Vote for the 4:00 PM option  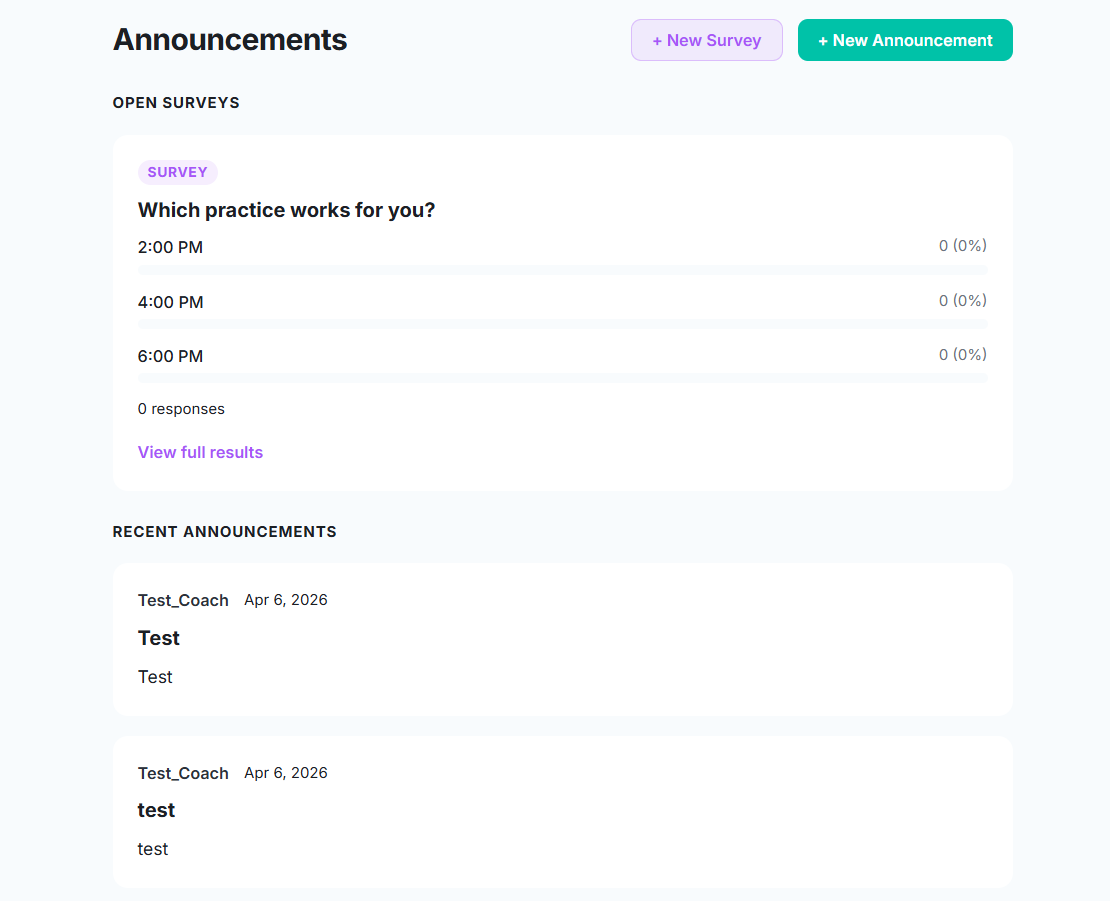pos(169,301)
